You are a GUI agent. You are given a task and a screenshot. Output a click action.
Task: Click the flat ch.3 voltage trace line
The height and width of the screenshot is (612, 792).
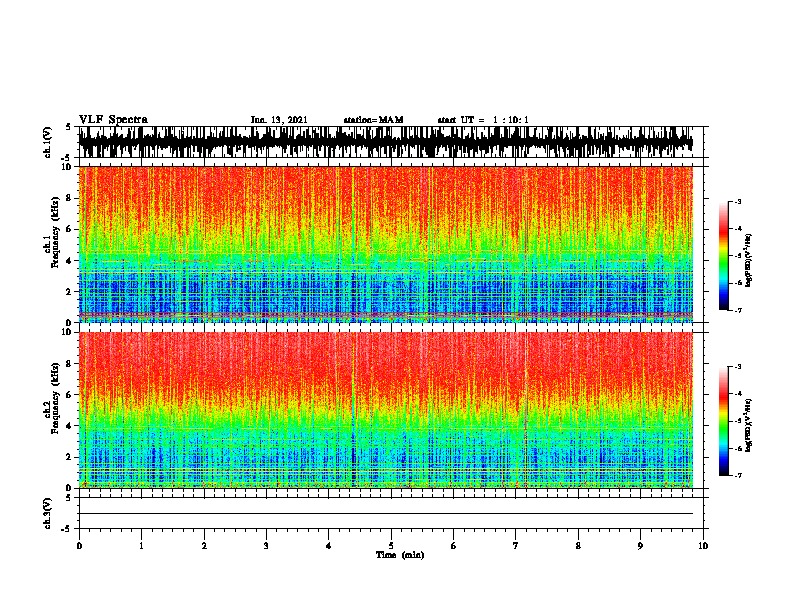point(385,514)
